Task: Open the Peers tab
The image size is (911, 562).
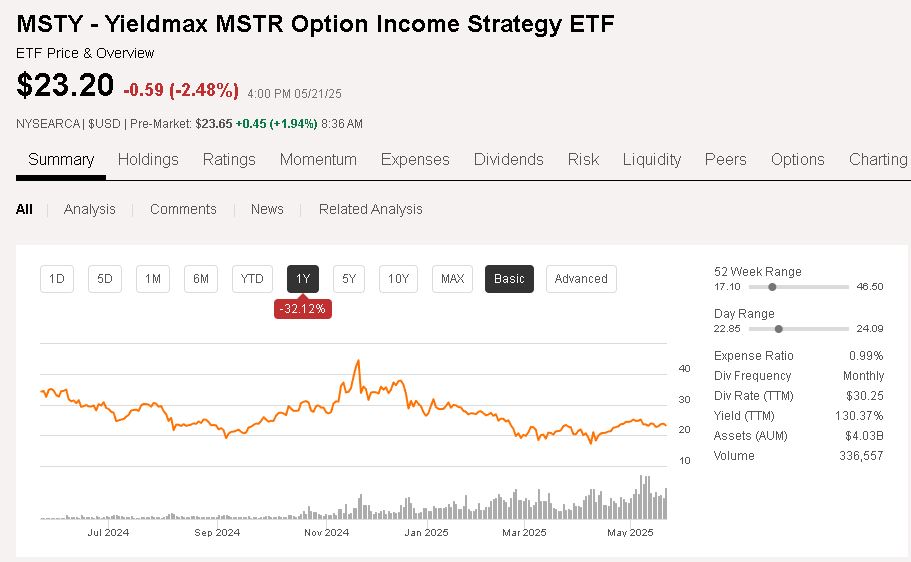Action: pos(725,159)
